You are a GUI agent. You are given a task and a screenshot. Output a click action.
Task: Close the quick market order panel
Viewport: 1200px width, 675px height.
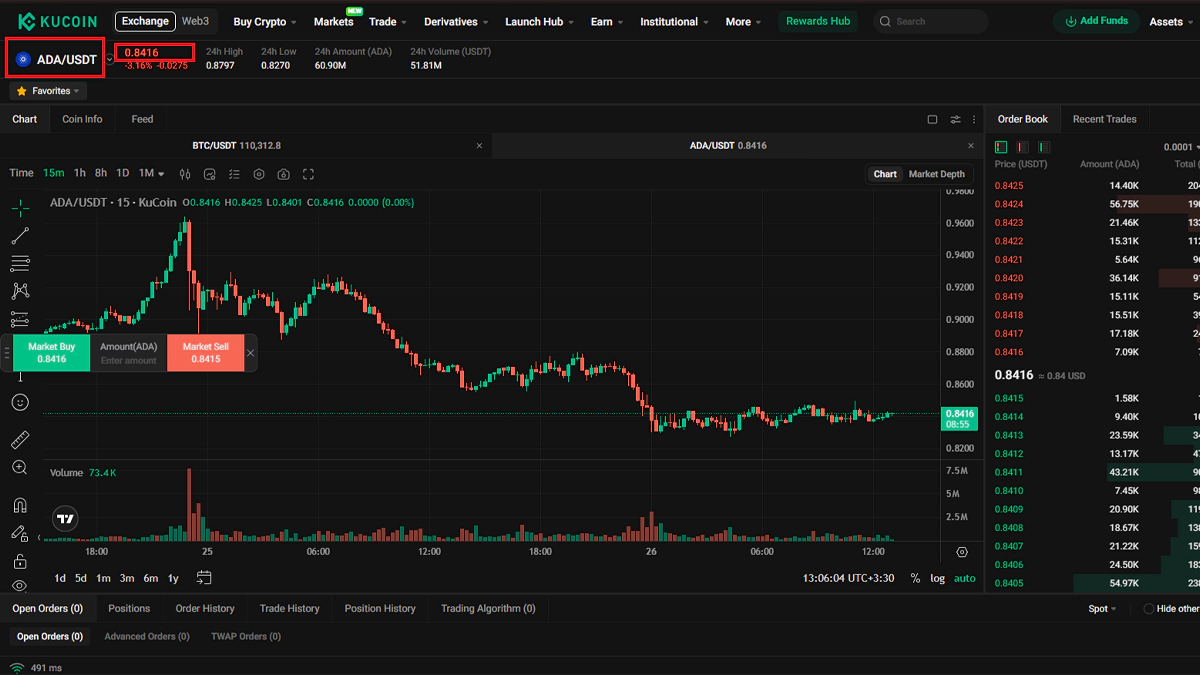coord(250,353)
